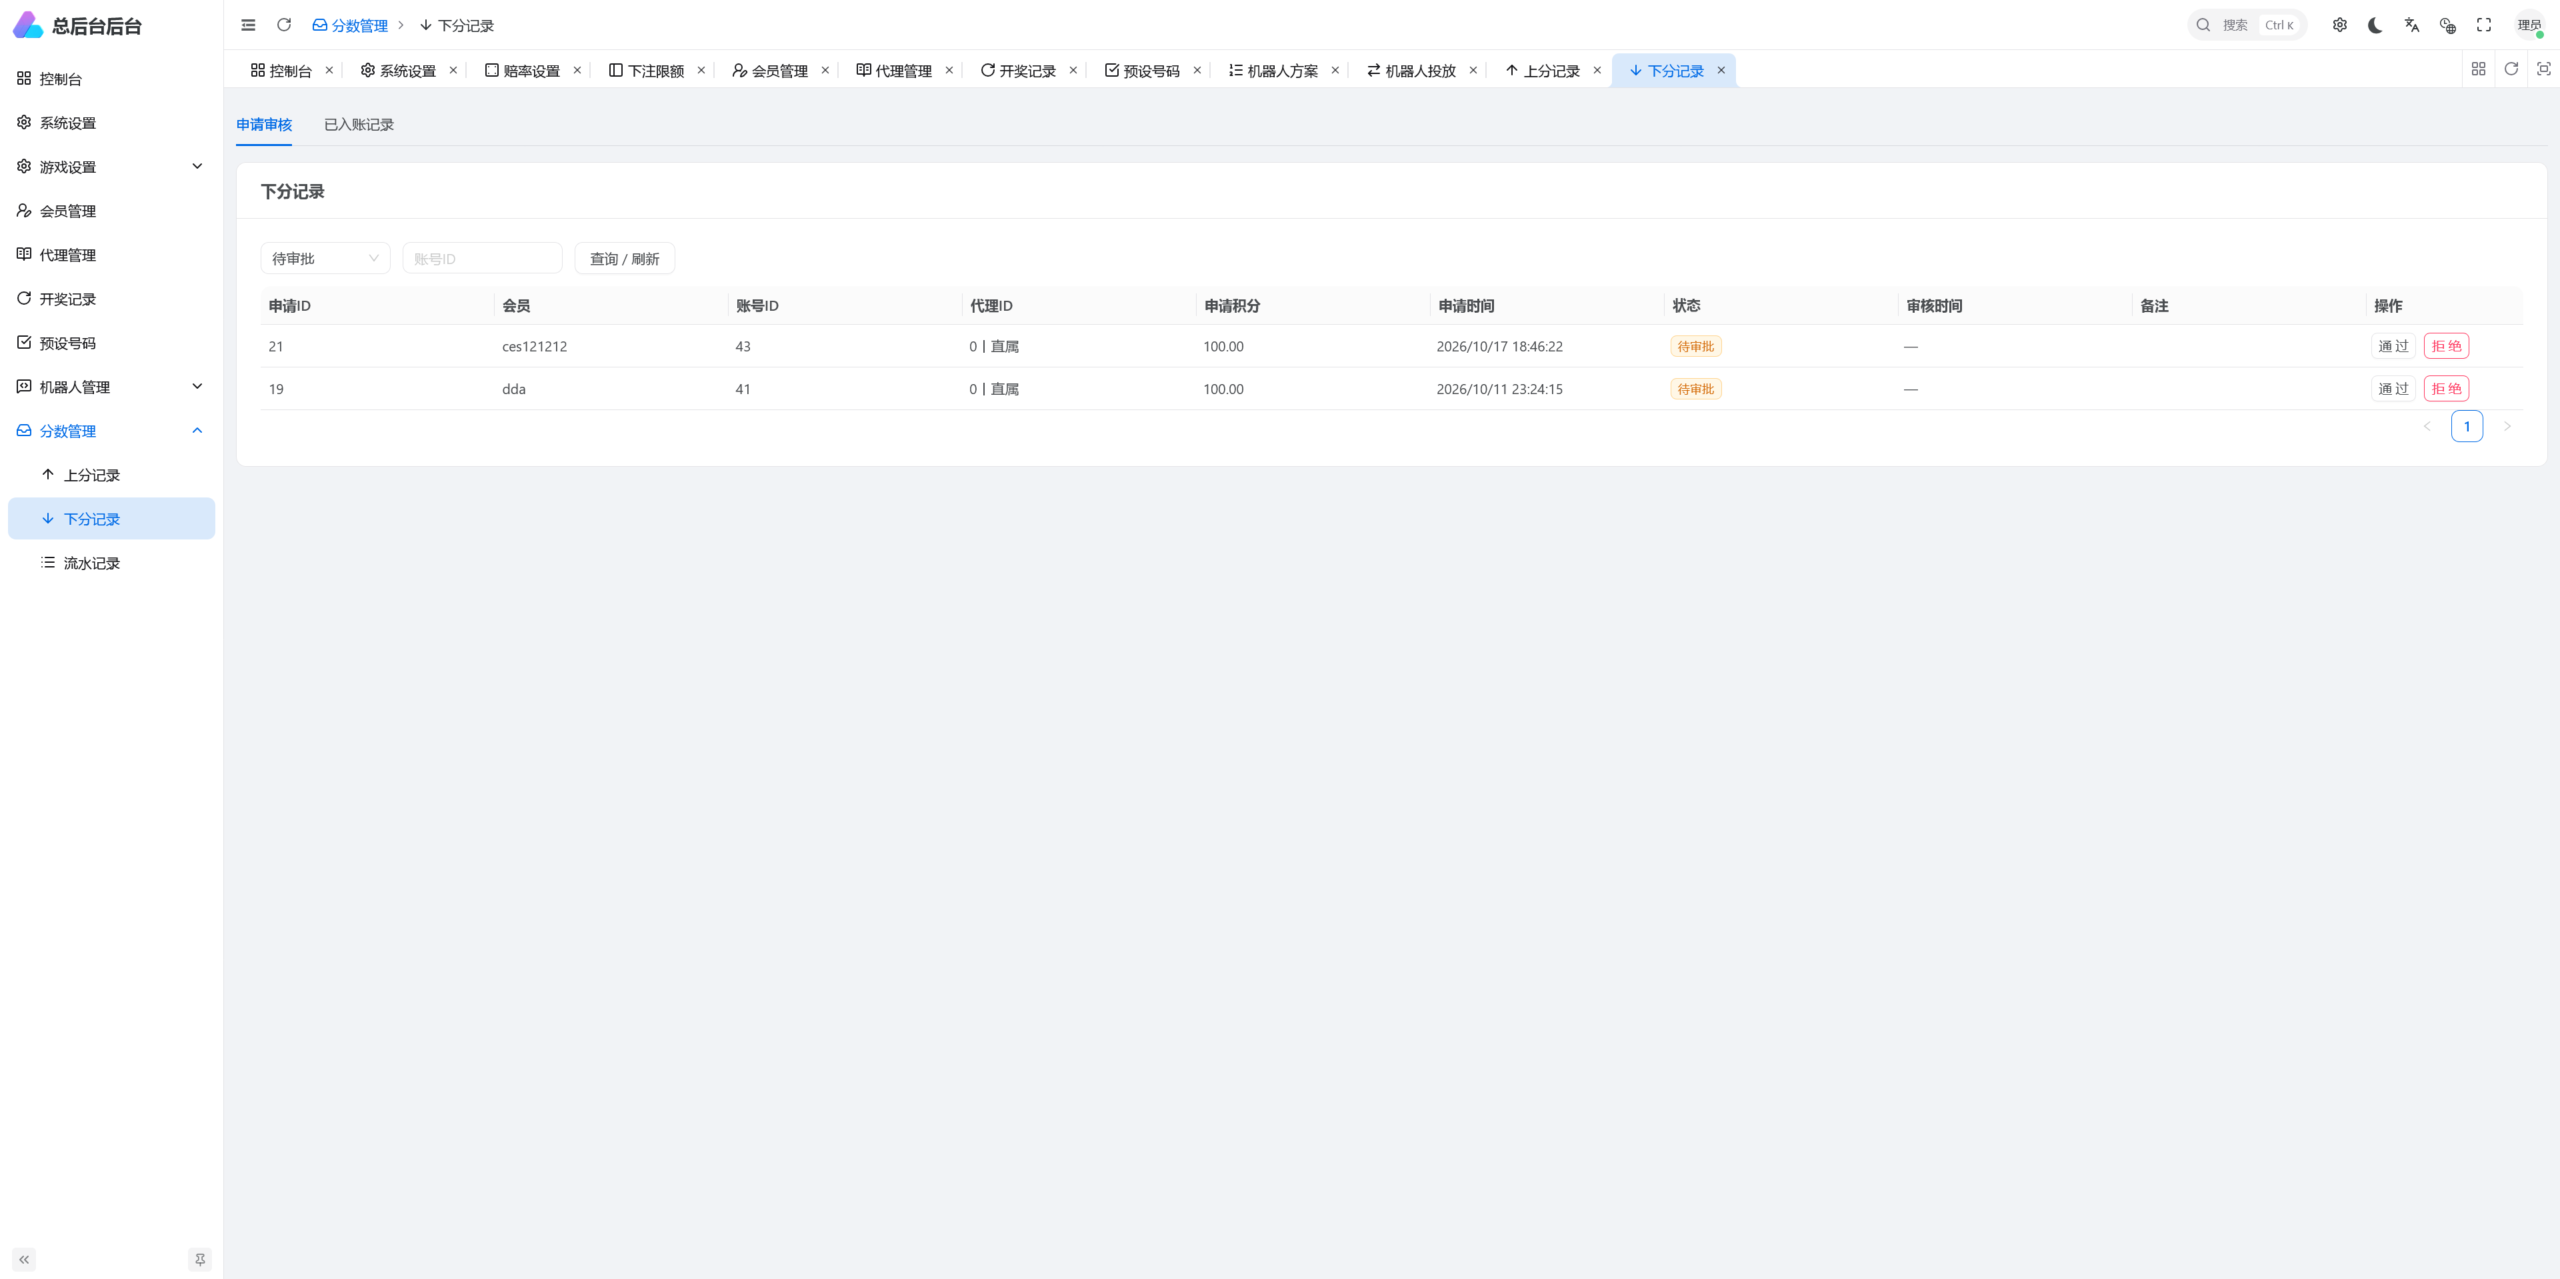The height and width of the screenshot is (1279, 2560).
Task: Open 系统设置 in the sidebar
Action: point(111,123)
